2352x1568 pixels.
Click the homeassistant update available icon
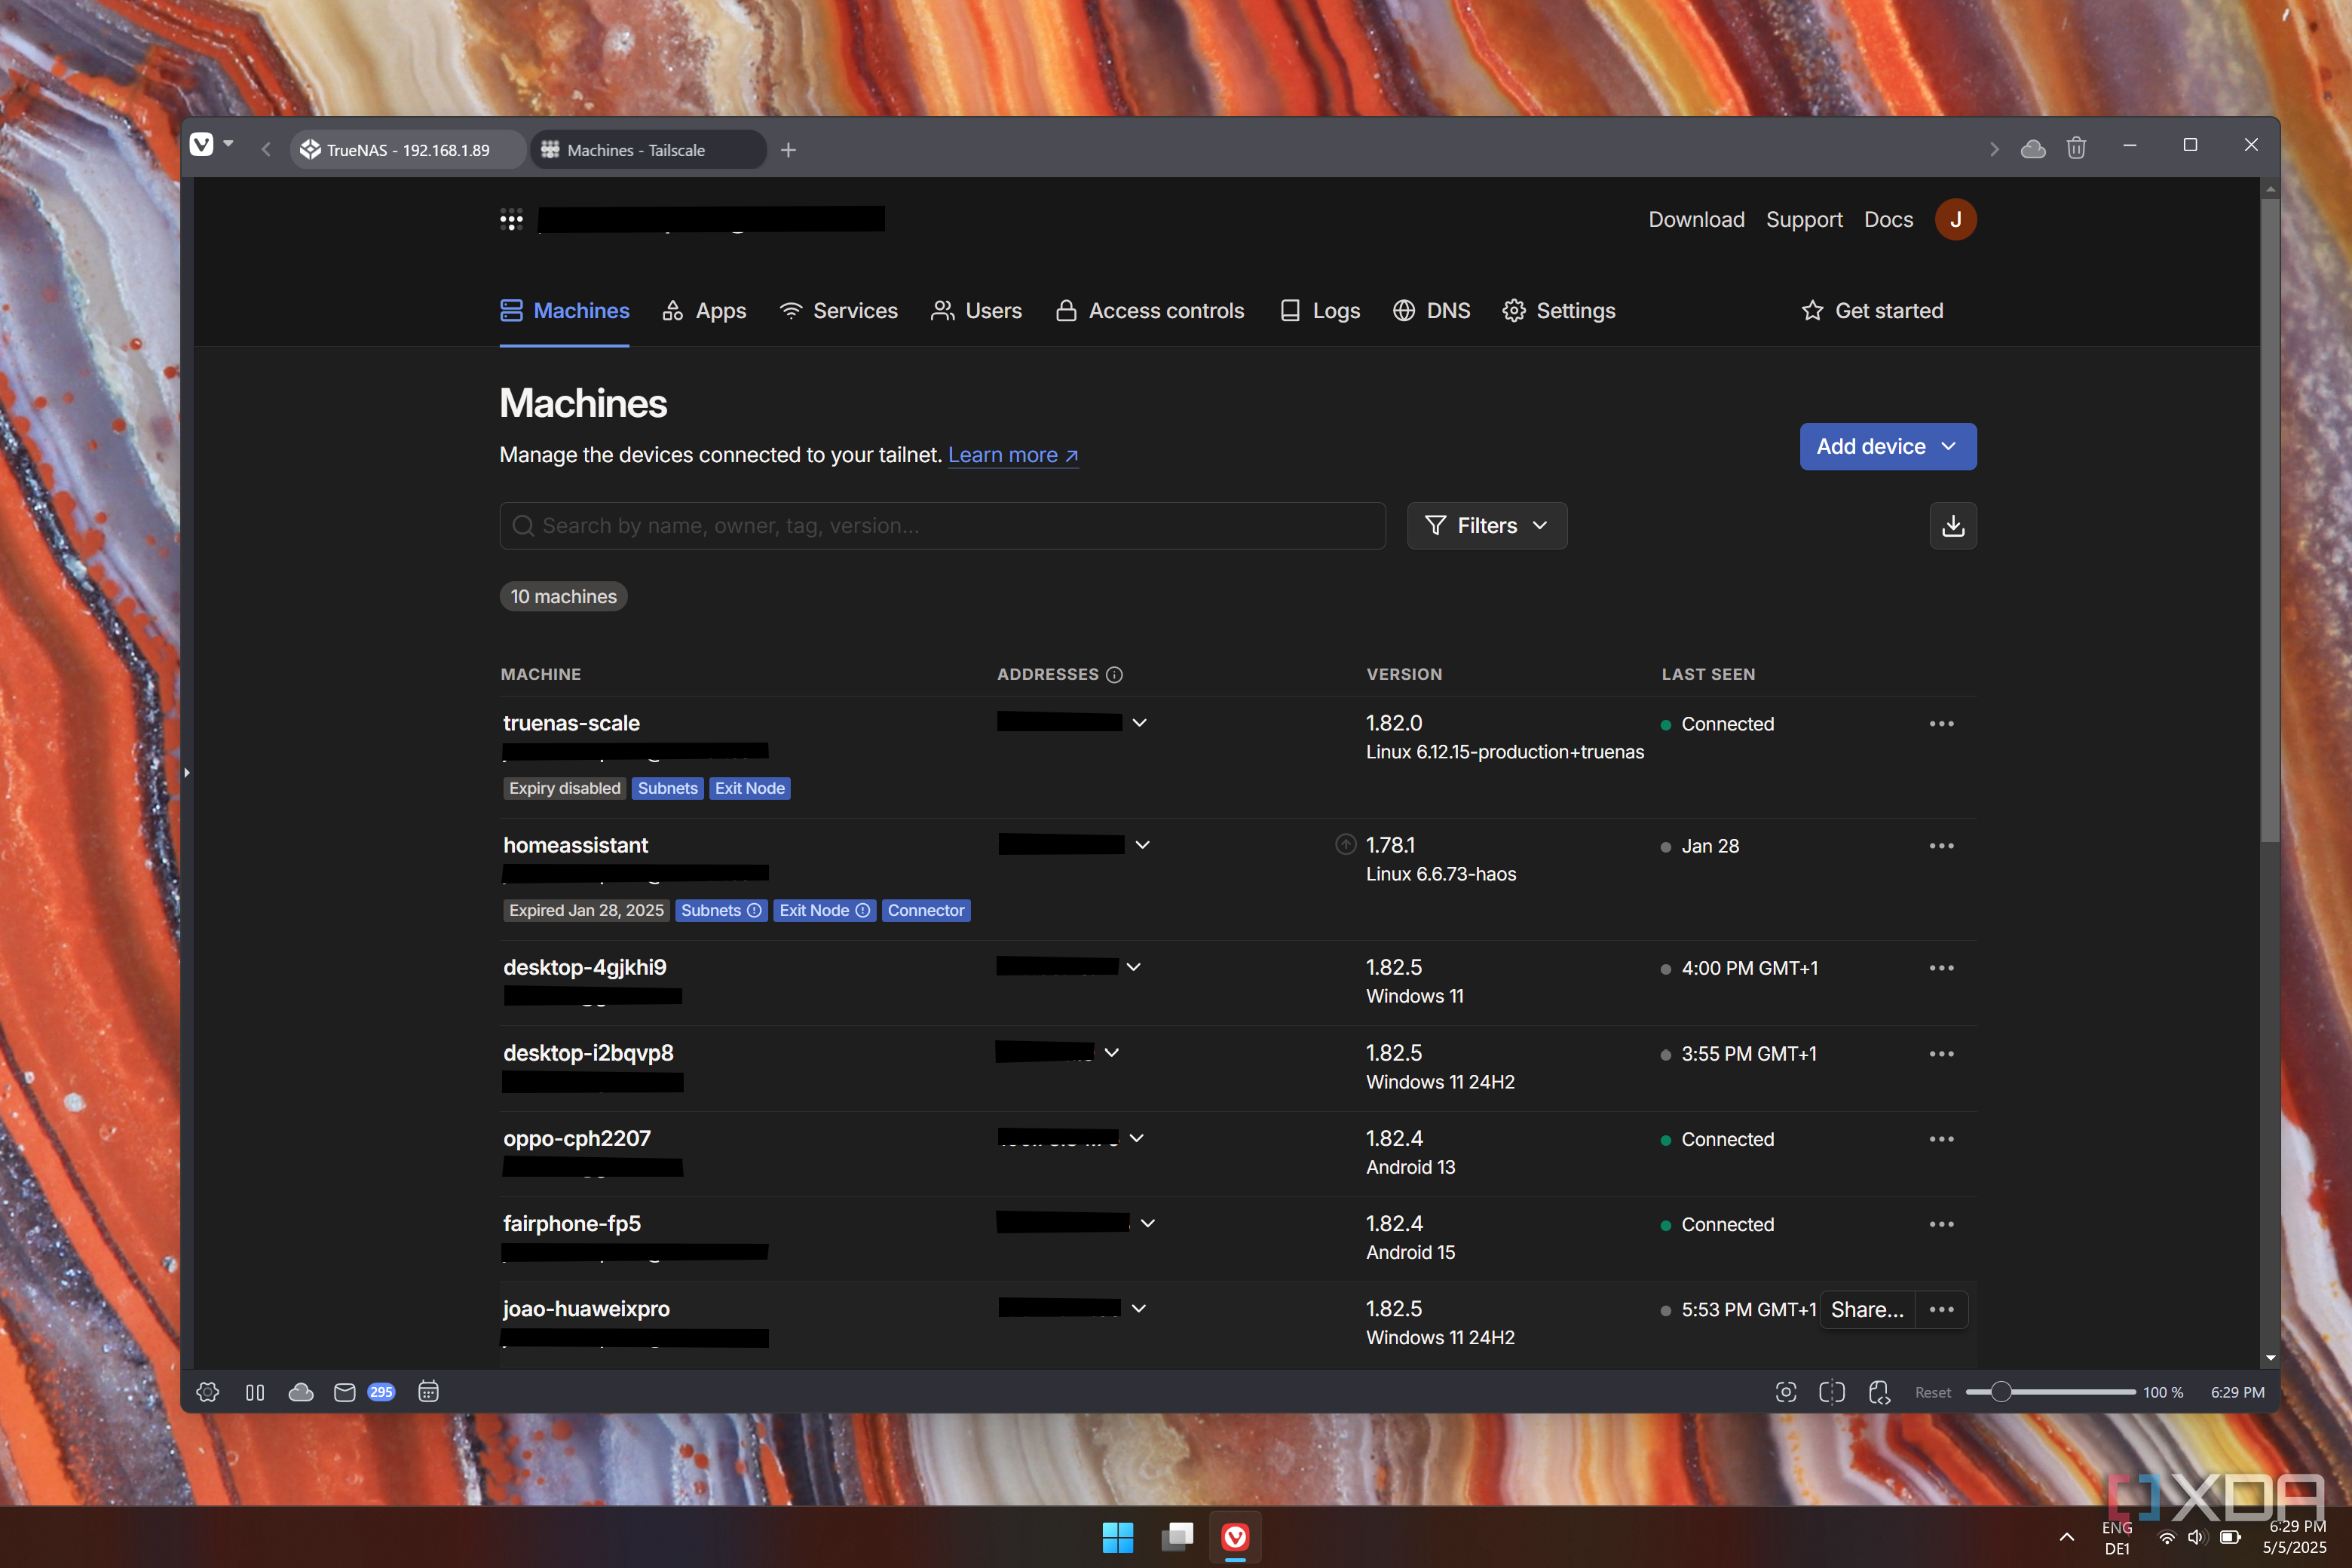[1345, 845]
